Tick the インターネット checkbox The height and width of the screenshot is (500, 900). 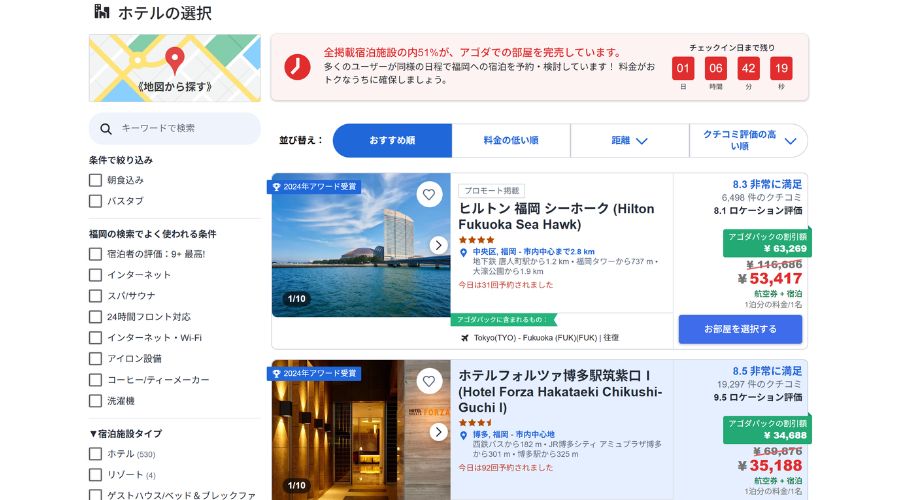click(95, 275)
